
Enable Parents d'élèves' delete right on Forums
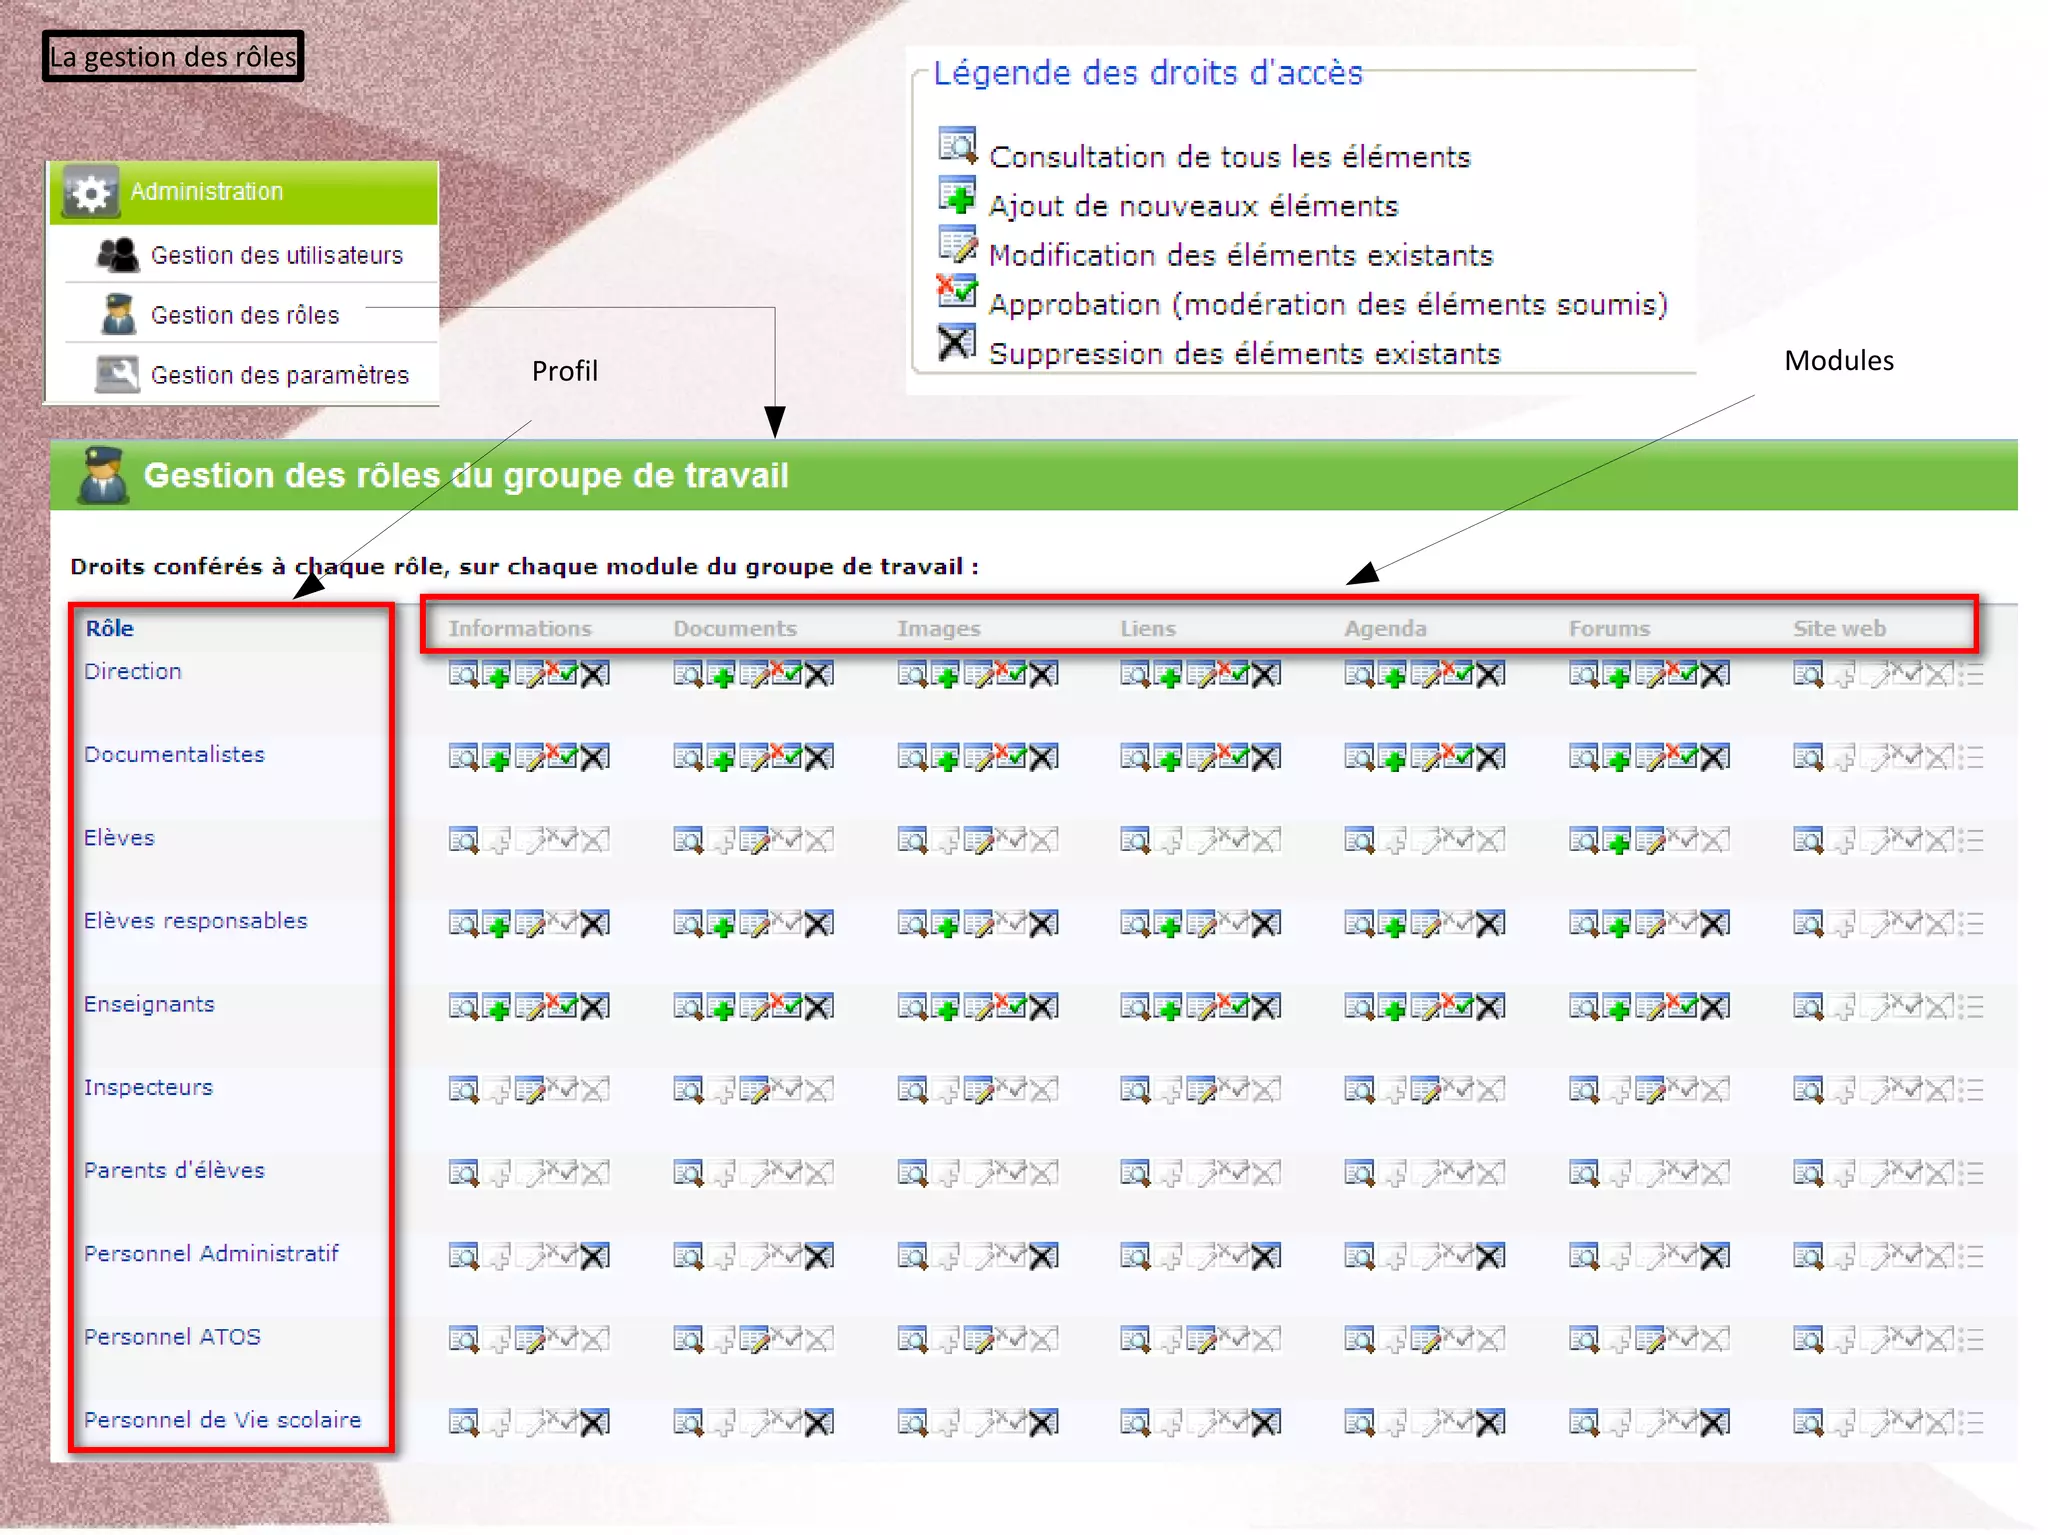pyautogui.click(x=1715, y=1173)
